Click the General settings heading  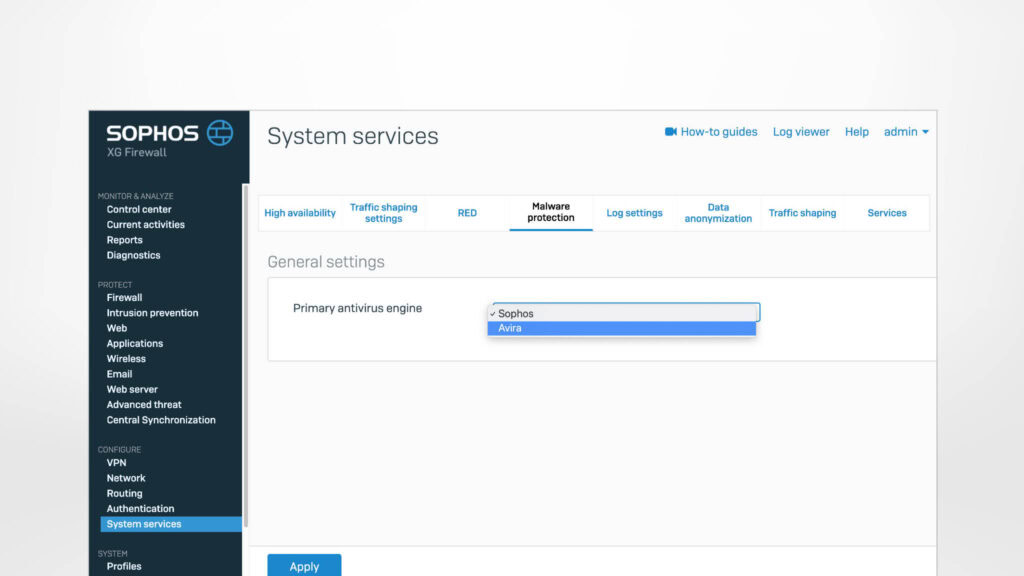pos(326,262)
